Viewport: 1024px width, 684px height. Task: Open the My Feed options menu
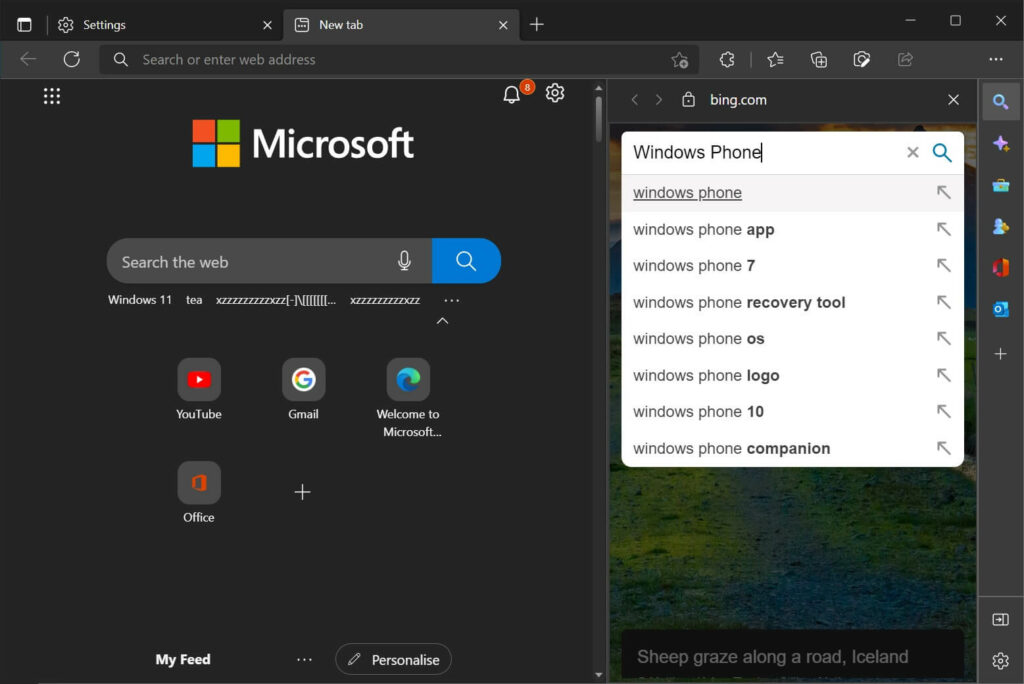click(305, 659)
